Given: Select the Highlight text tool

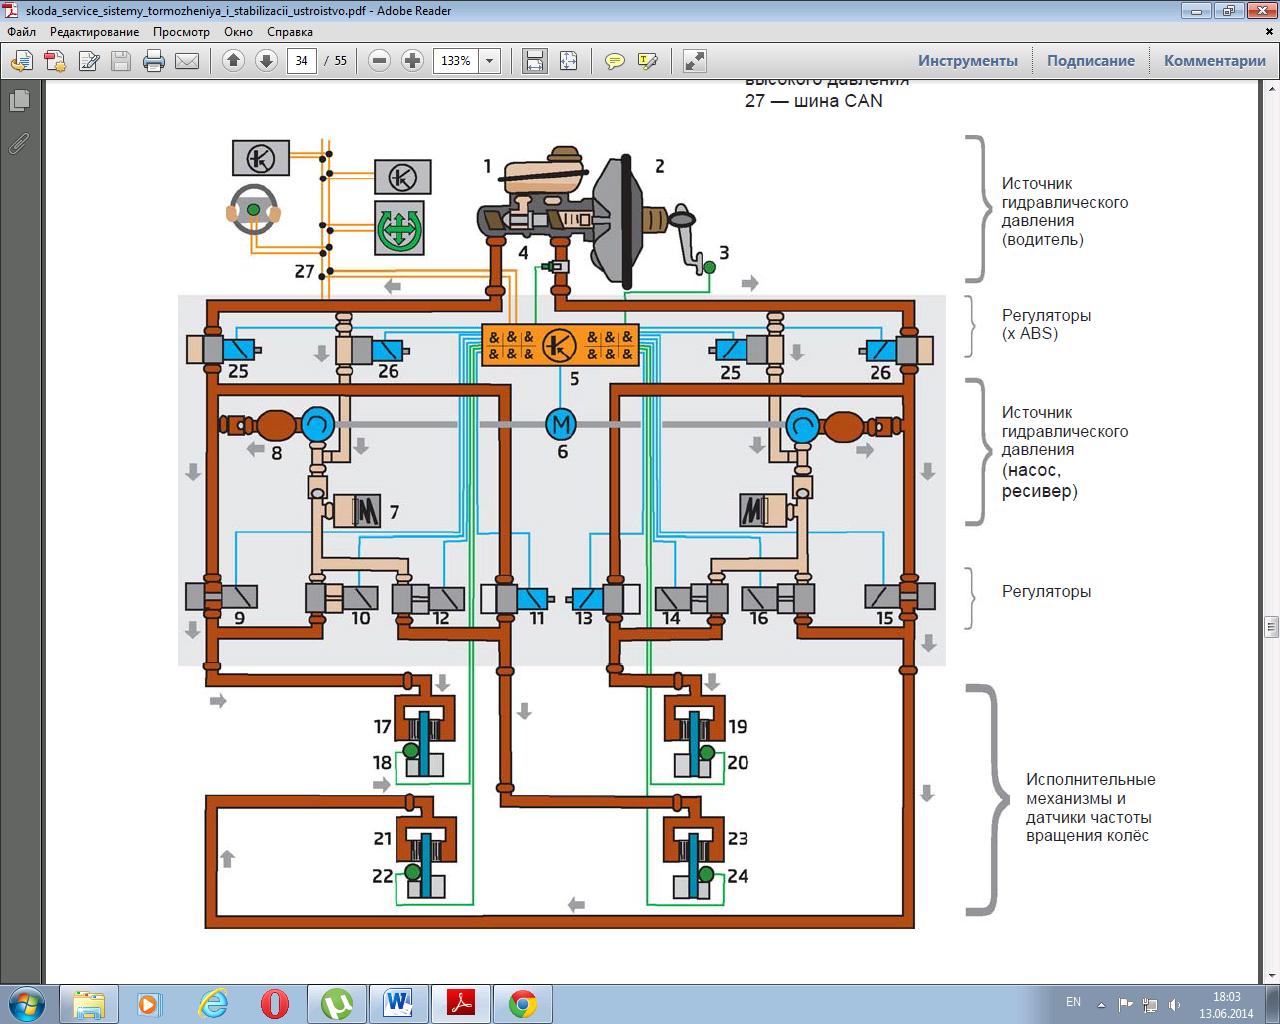Looking at the screenshot, I should coord(647,61).
